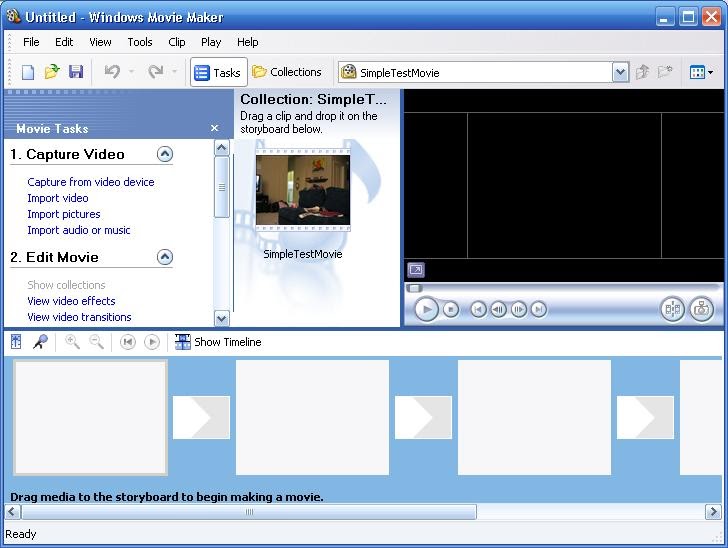Jump forward to the next clip in monitor
The image size is (728, 548).
(x=539, y=309)
